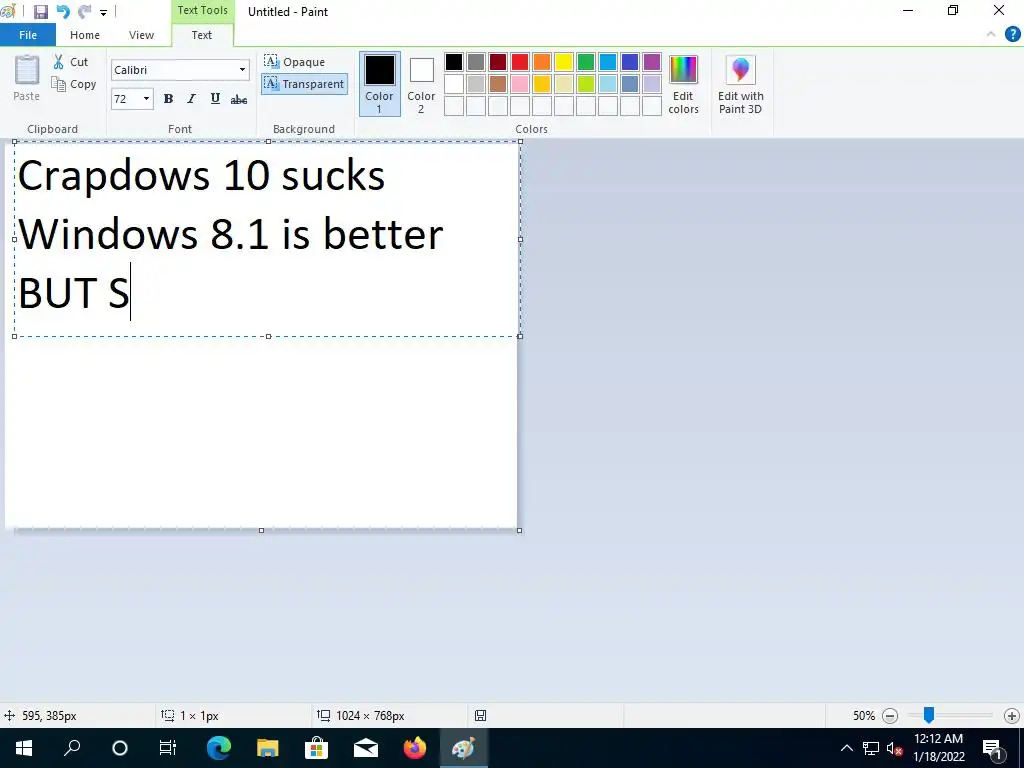Click the Paint taskbar icon
1024x768 pixels.
coord(464,748)
